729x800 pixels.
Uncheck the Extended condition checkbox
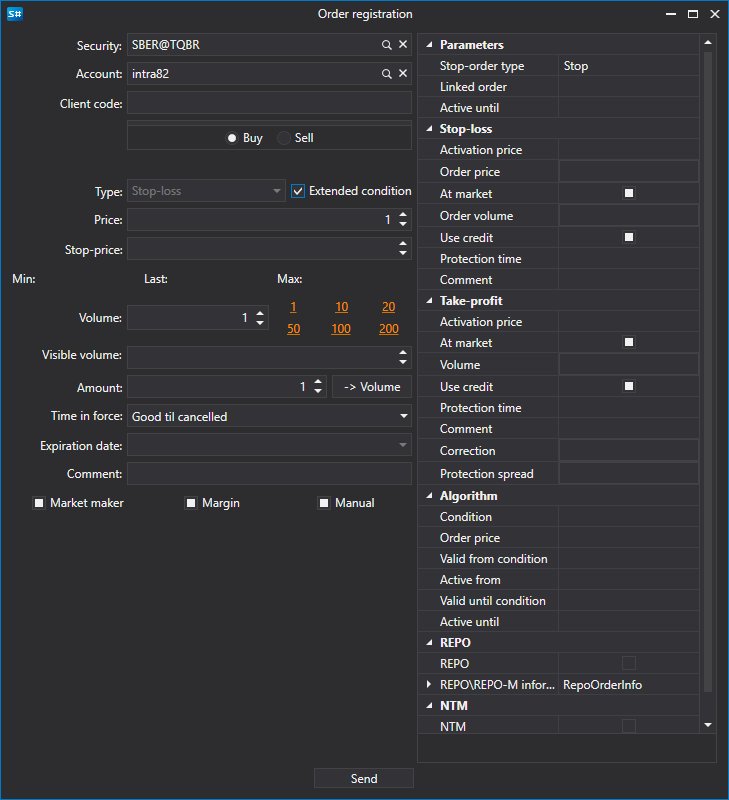click(x=298, y=191)
